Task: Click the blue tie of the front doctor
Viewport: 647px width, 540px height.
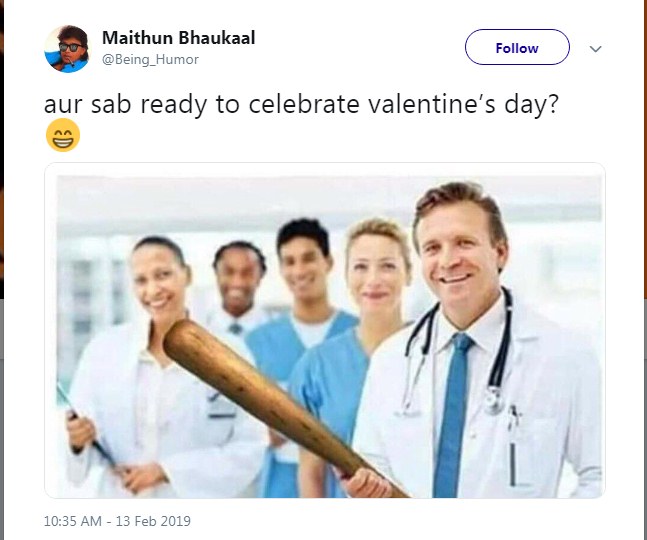Action: click(452, 415)
